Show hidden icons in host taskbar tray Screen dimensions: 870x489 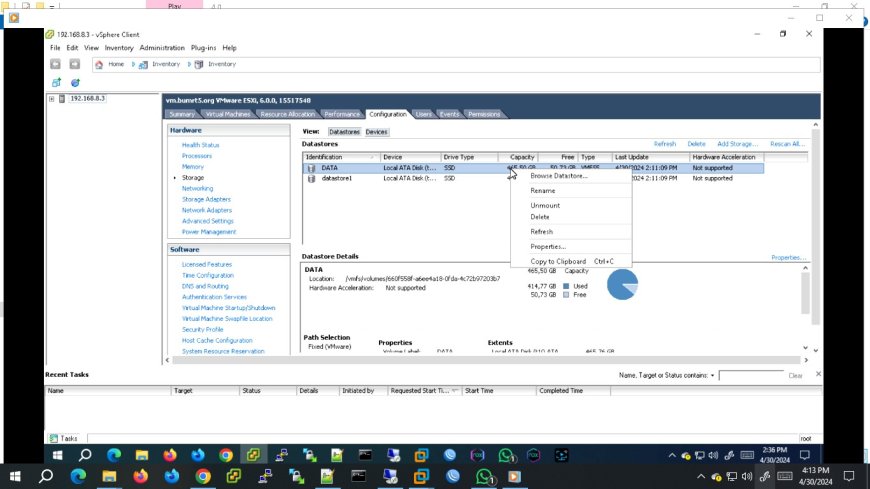[x=701, y=477]
